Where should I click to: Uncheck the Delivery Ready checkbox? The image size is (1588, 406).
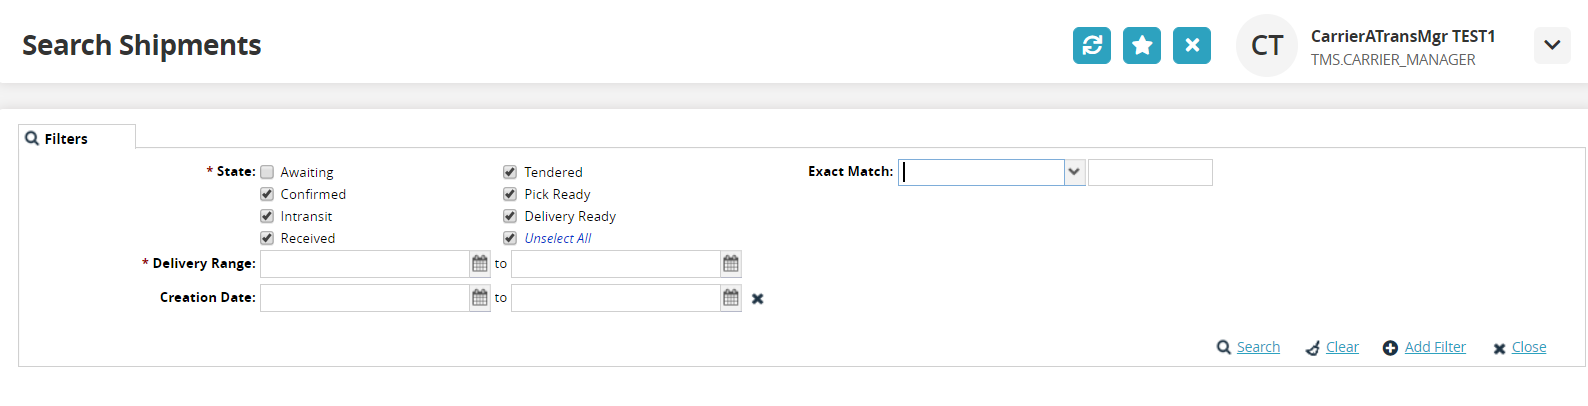coord(510,216)
